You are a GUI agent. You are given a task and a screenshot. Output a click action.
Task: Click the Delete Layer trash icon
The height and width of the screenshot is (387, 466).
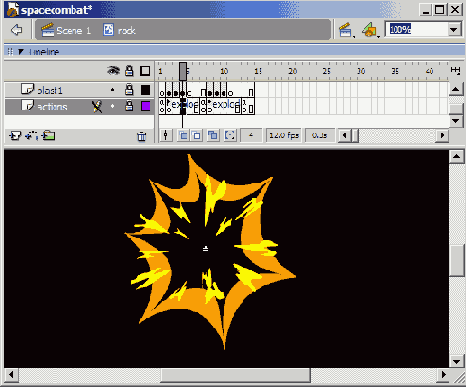(x=142, y=136)
